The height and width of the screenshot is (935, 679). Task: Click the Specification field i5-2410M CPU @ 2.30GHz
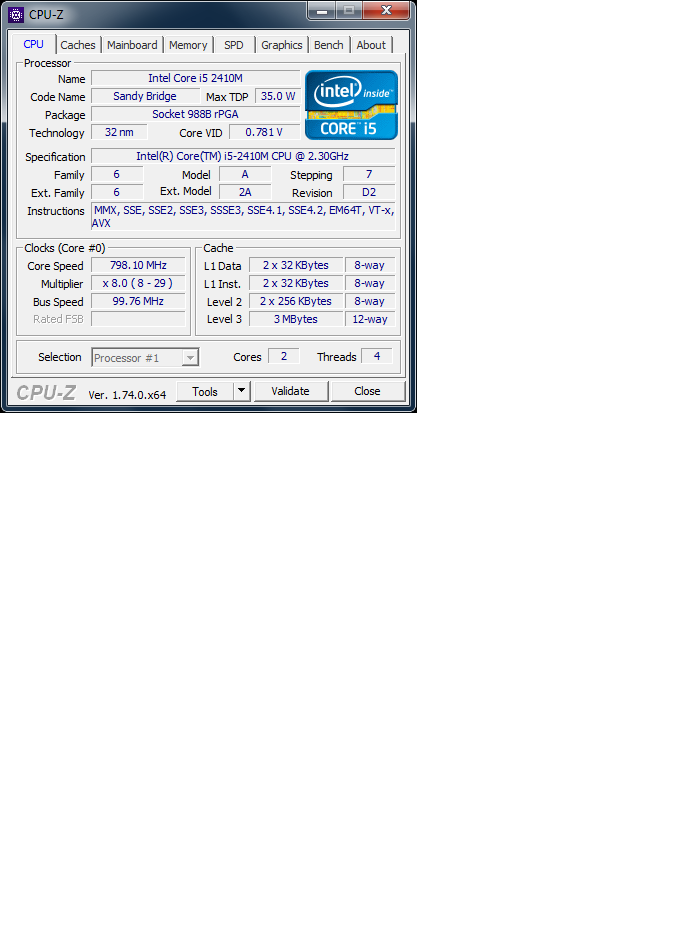(x=243, y=156)
